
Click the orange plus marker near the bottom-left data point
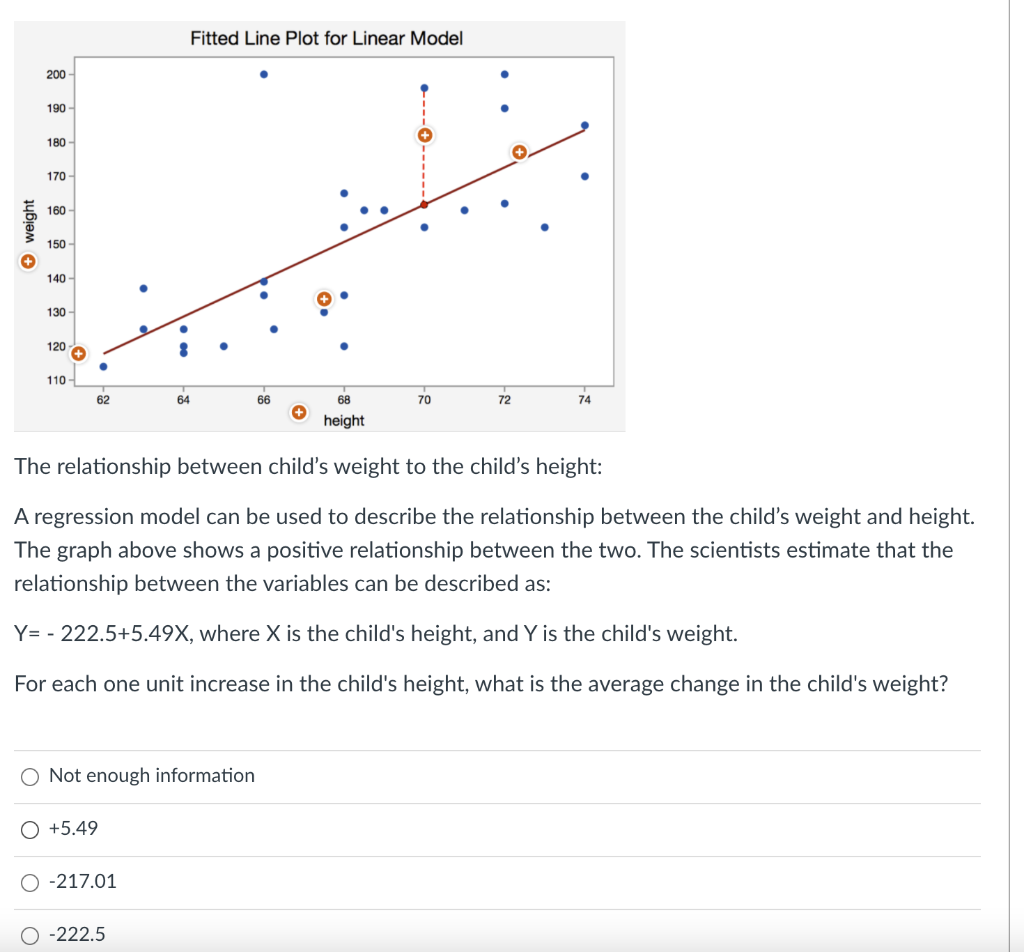[x=80, y=352]
